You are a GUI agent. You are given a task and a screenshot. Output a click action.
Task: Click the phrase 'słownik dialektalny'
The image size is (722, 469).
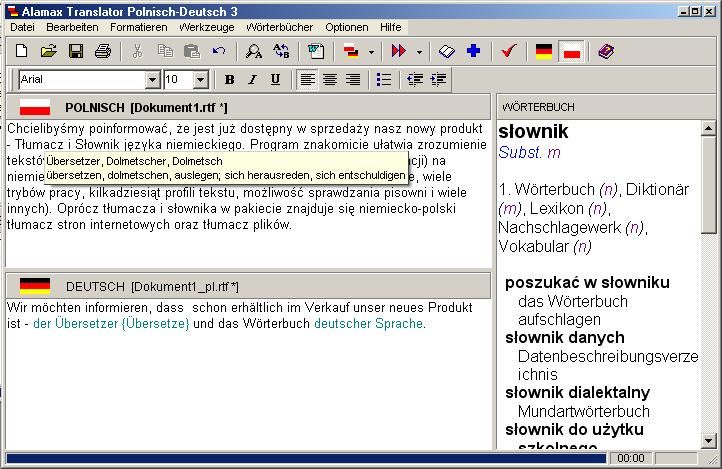click(x=577, y=393)
